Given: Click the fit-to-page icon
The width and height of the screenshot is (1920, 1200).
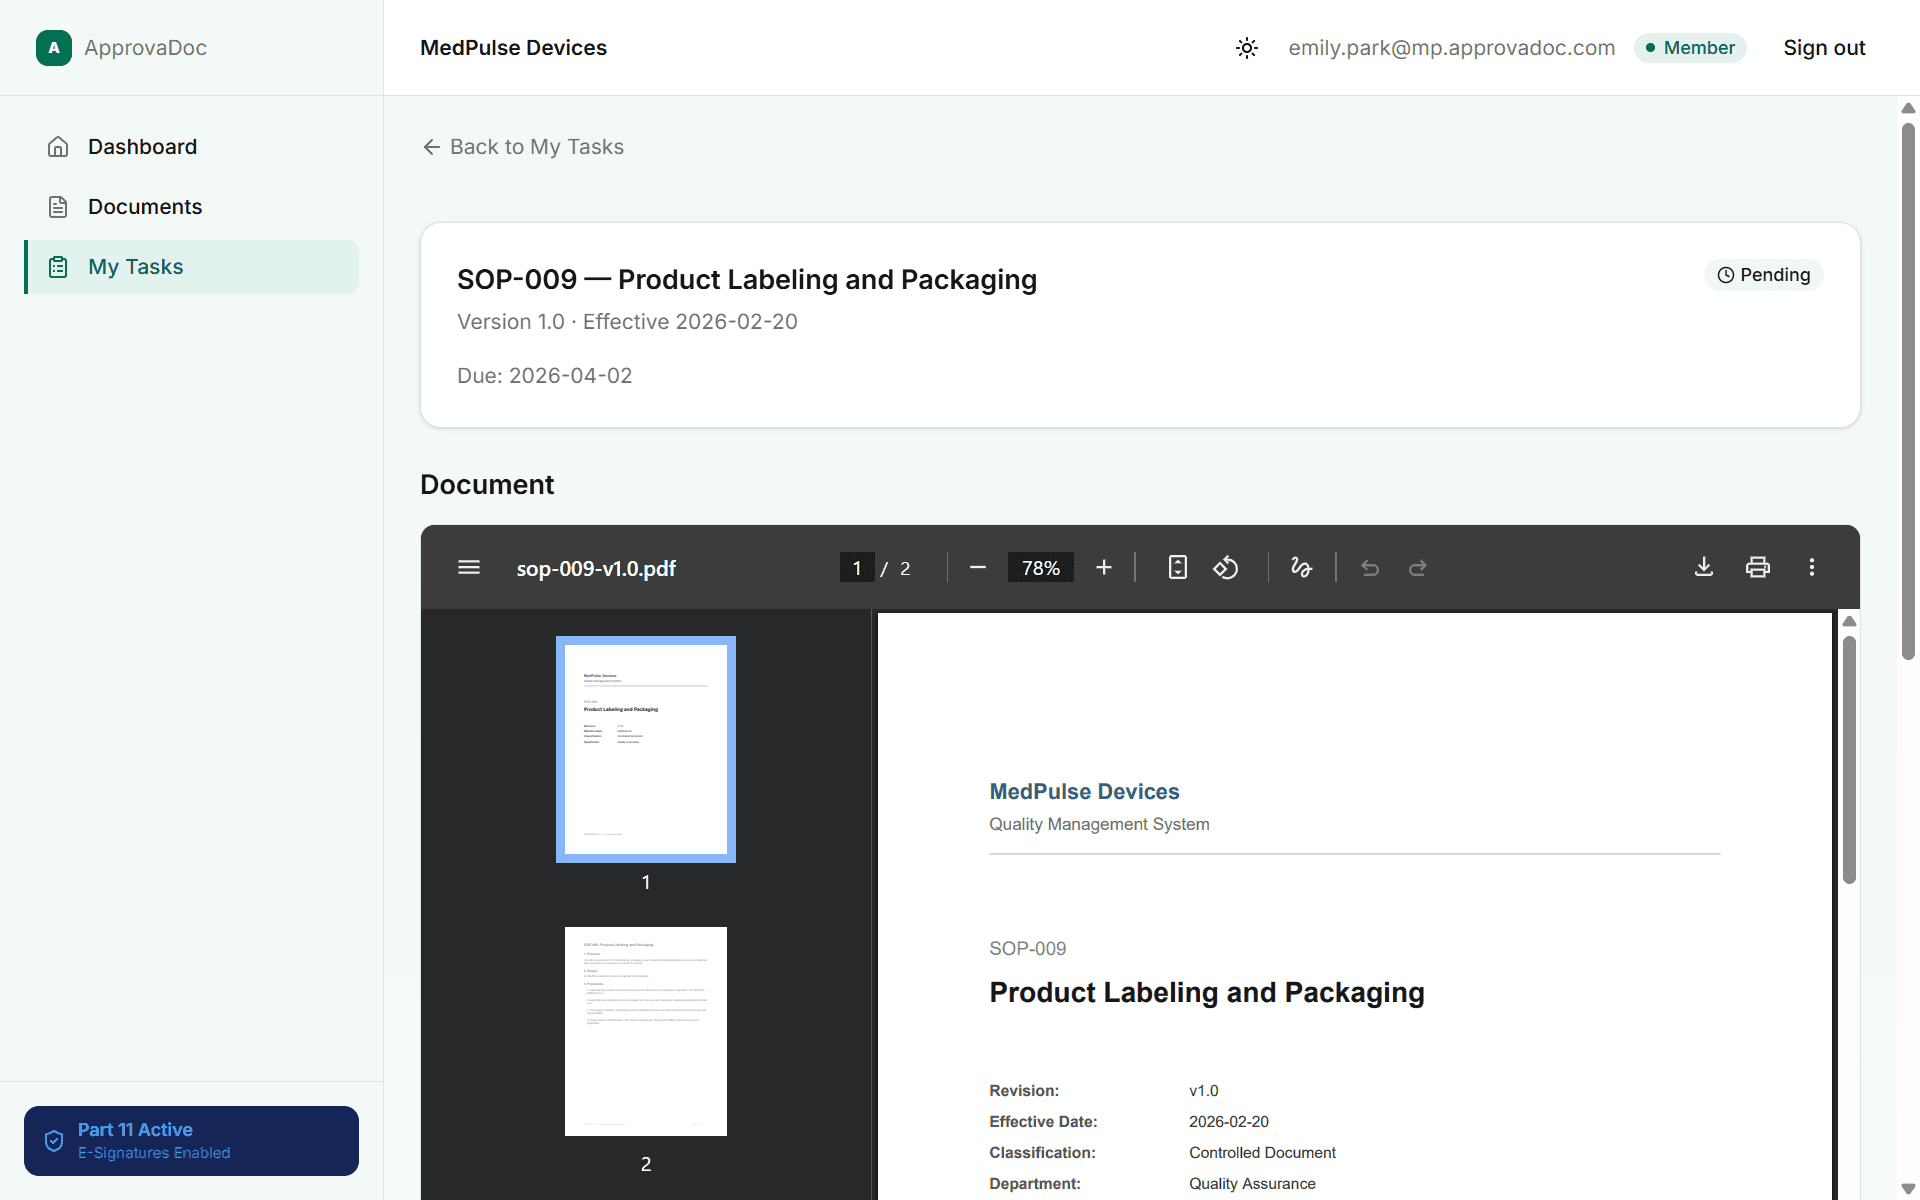Looking at the screenshot, I should point(1177,567).
